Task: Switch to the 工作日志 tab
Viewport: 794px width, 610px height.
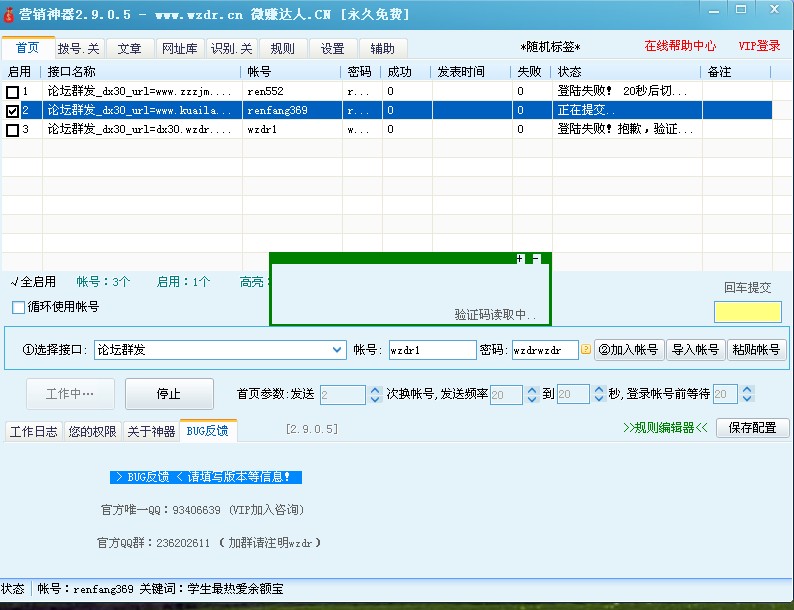Action: [x=33, y=432]
